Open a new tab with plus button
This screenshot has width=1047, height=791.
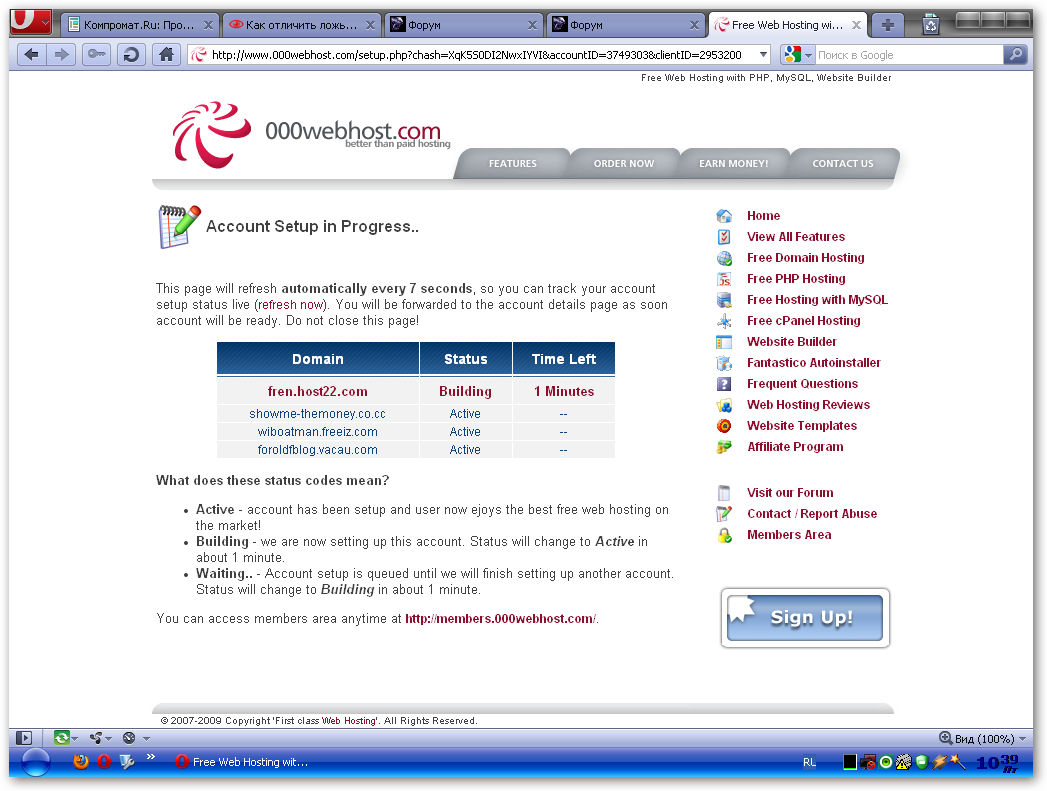pyautogui.click(x=886, y=25)
